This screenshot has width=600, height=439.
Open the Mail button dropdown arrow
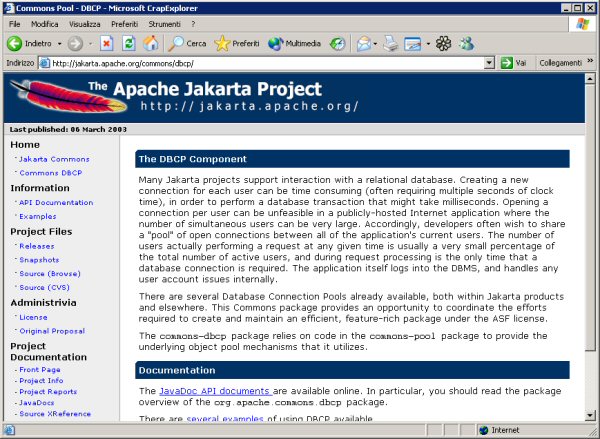pyautogui.click(x=375, y=44)
